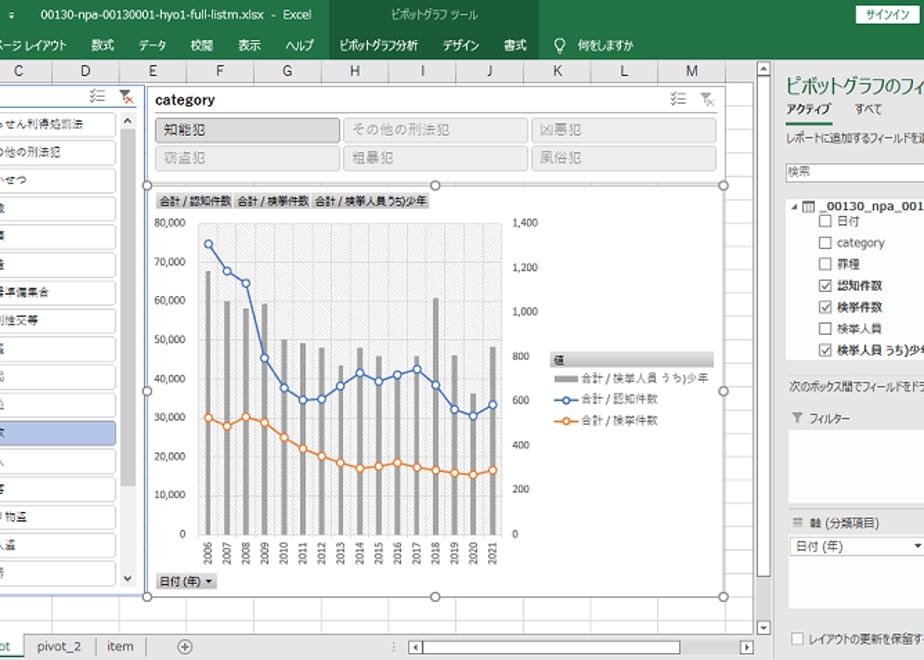Uncheck the 検挙人員 うち少年 field checkbox
924x660 pixels.
coord(825,350)
